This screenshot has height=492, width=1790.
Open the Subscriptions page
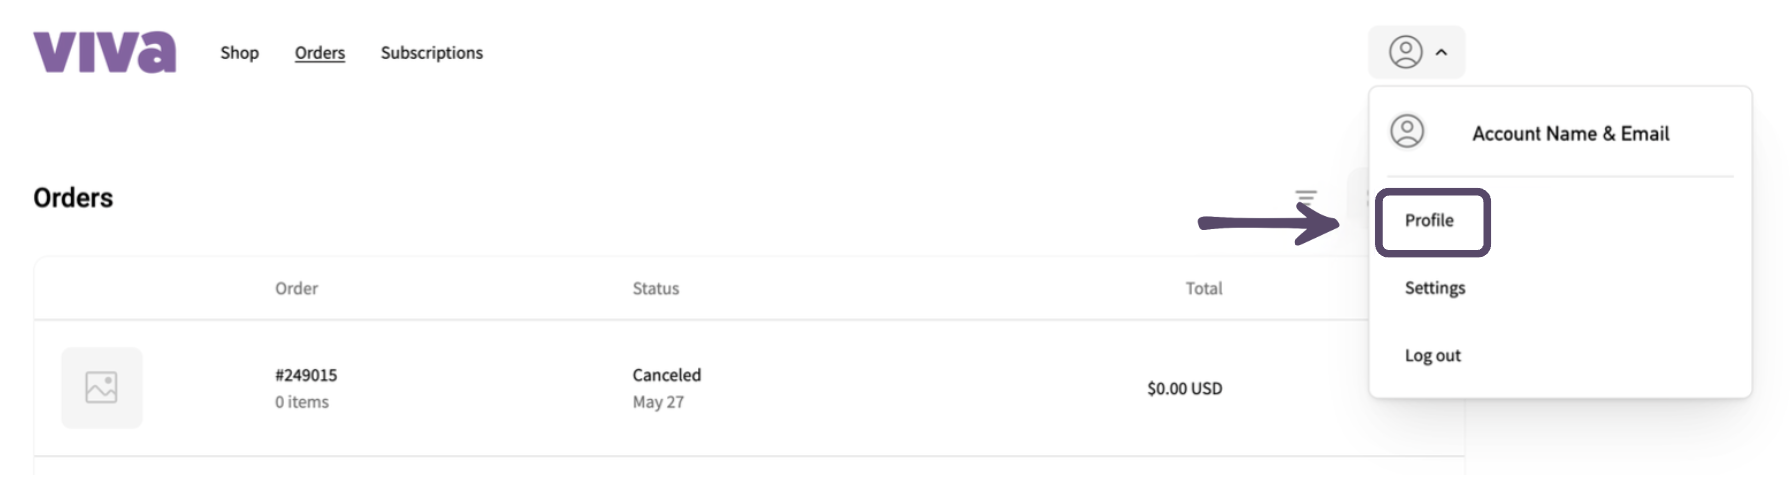point(432,53)
